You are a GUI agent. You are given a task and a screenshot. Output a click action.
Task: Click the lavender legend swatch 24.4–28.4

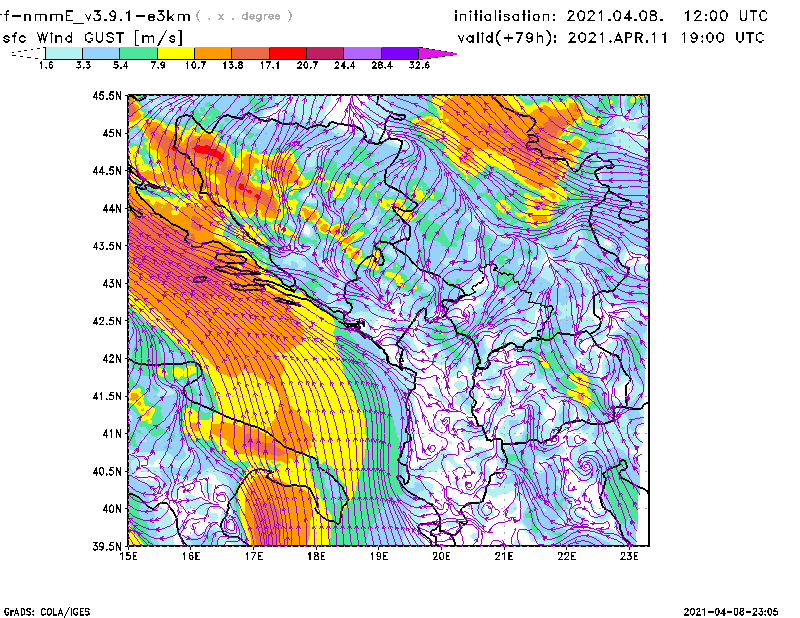(x=363, y=53)
